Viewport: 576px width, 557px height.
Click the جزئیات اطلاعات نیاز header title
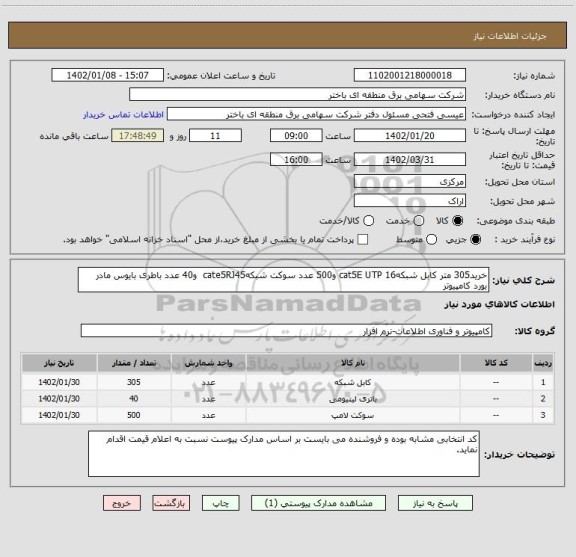(x=510, y=36)
